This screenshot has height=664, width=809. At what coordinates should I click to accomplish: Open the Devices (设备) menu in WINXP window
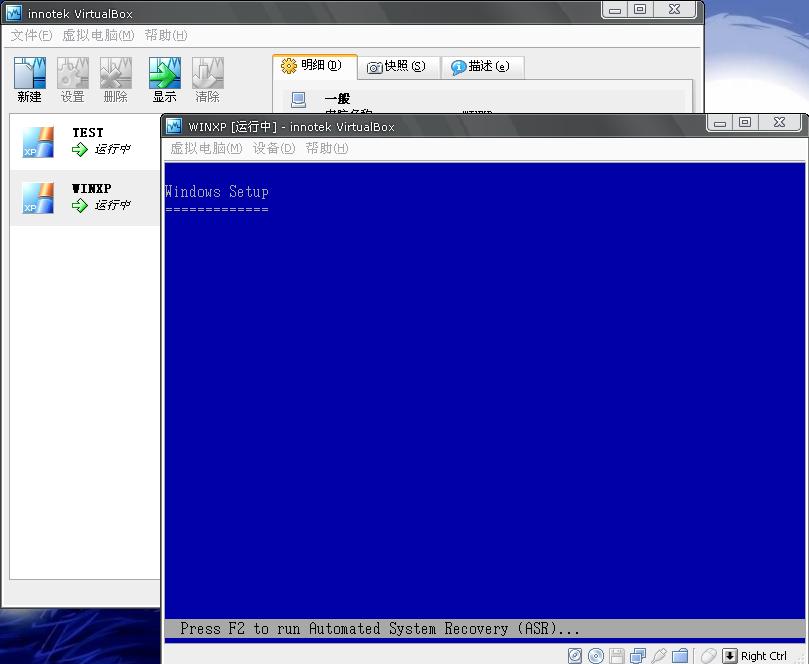(x=274, y=149)
